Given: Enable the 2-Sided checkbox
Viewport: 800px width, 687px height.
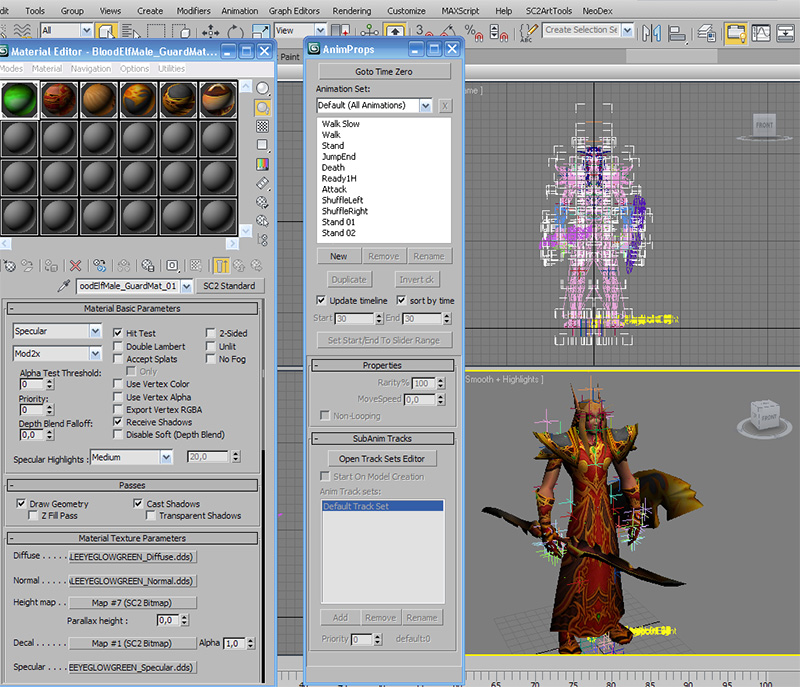Looking at the screenshot, I should [x=210, y=333].
